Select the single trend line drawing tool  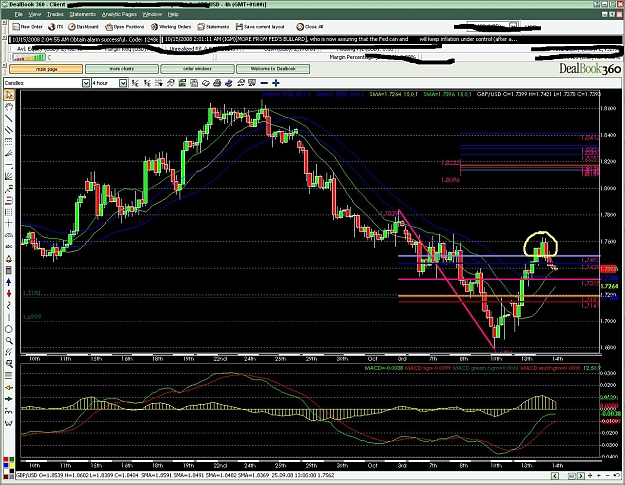coord(9,118)
